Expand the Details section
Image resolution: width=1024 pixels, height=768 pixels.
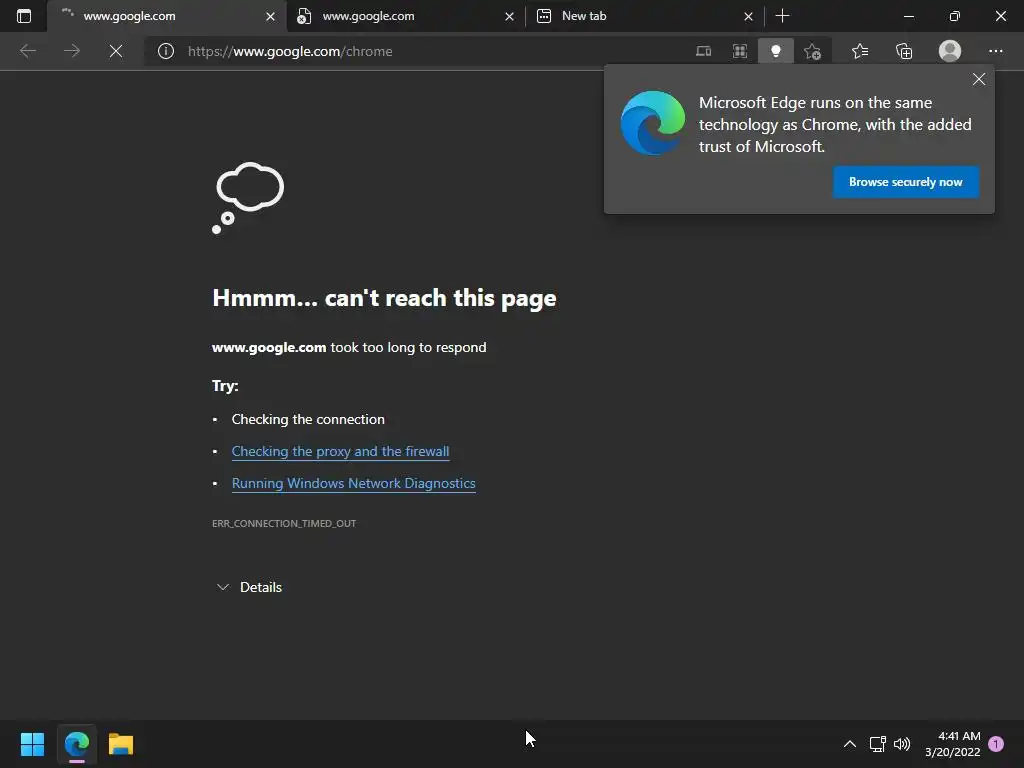pyautogui.click(x=249, y=587)
